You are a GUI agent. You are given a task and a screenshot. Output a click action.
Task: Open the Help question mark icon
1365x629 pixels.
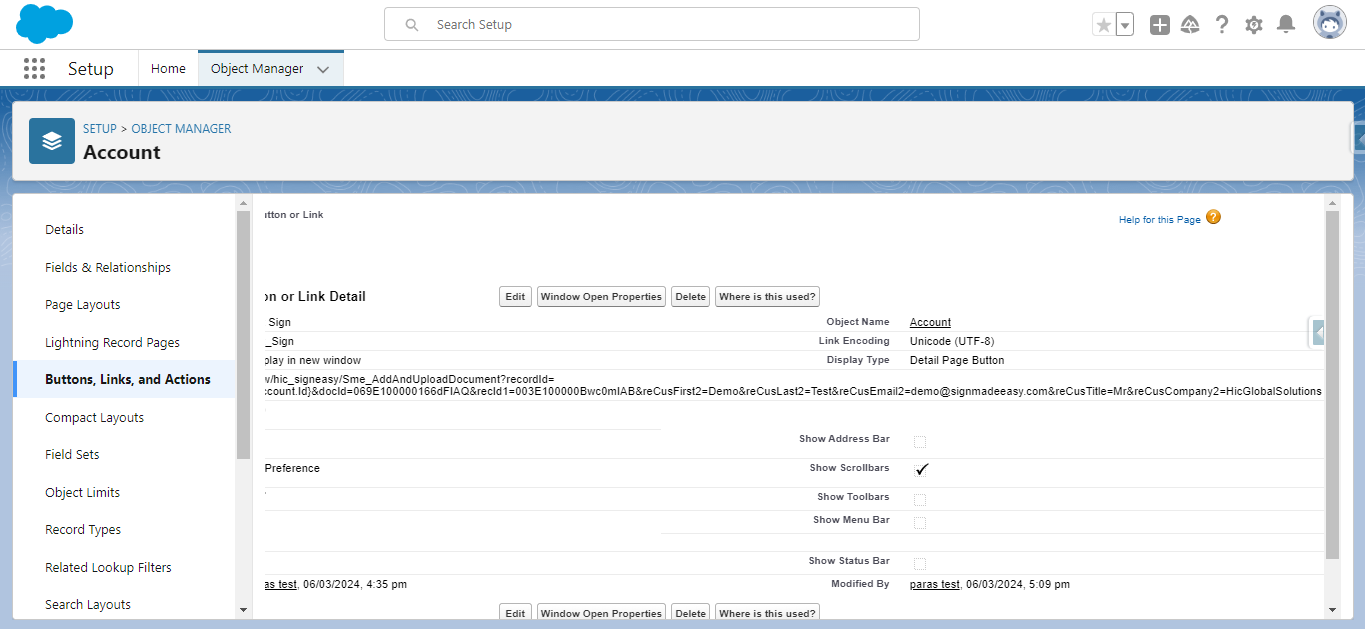pyautogui.click(x=1222, y=25)
